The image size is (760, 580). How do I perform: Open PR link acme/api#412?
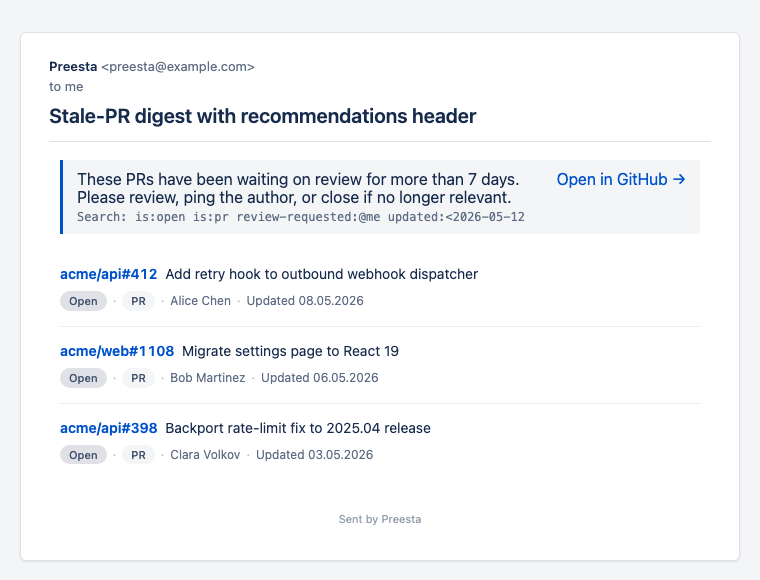click(x=109, y=274)
